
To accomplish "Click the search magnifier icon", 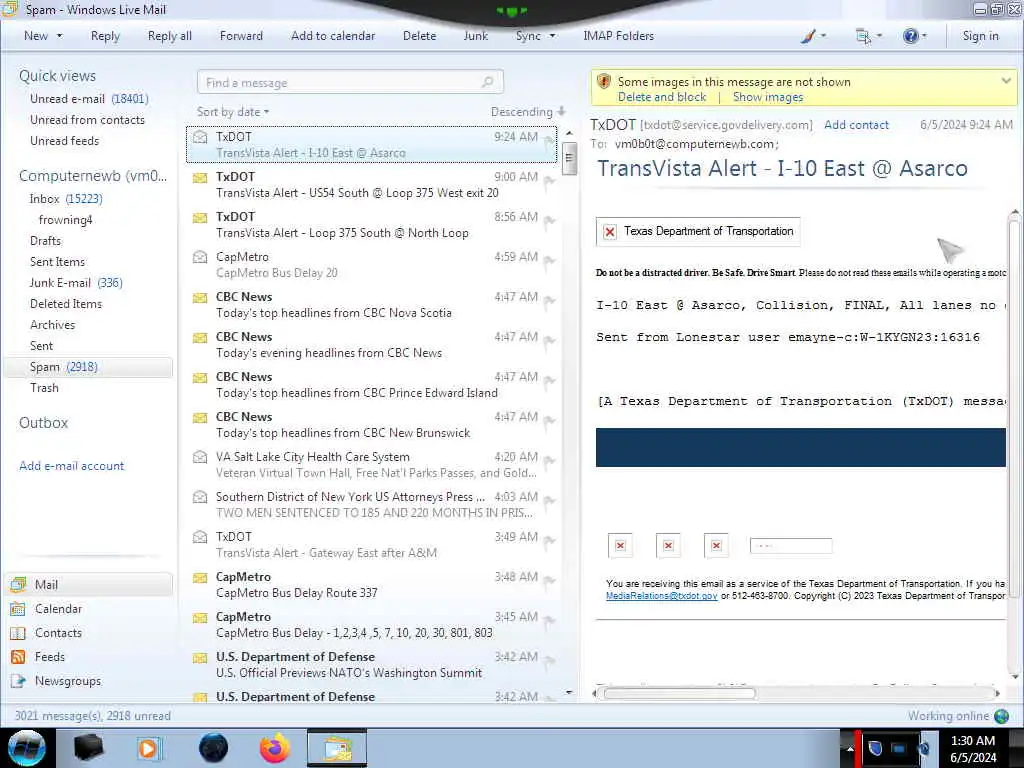I will 488,82.
